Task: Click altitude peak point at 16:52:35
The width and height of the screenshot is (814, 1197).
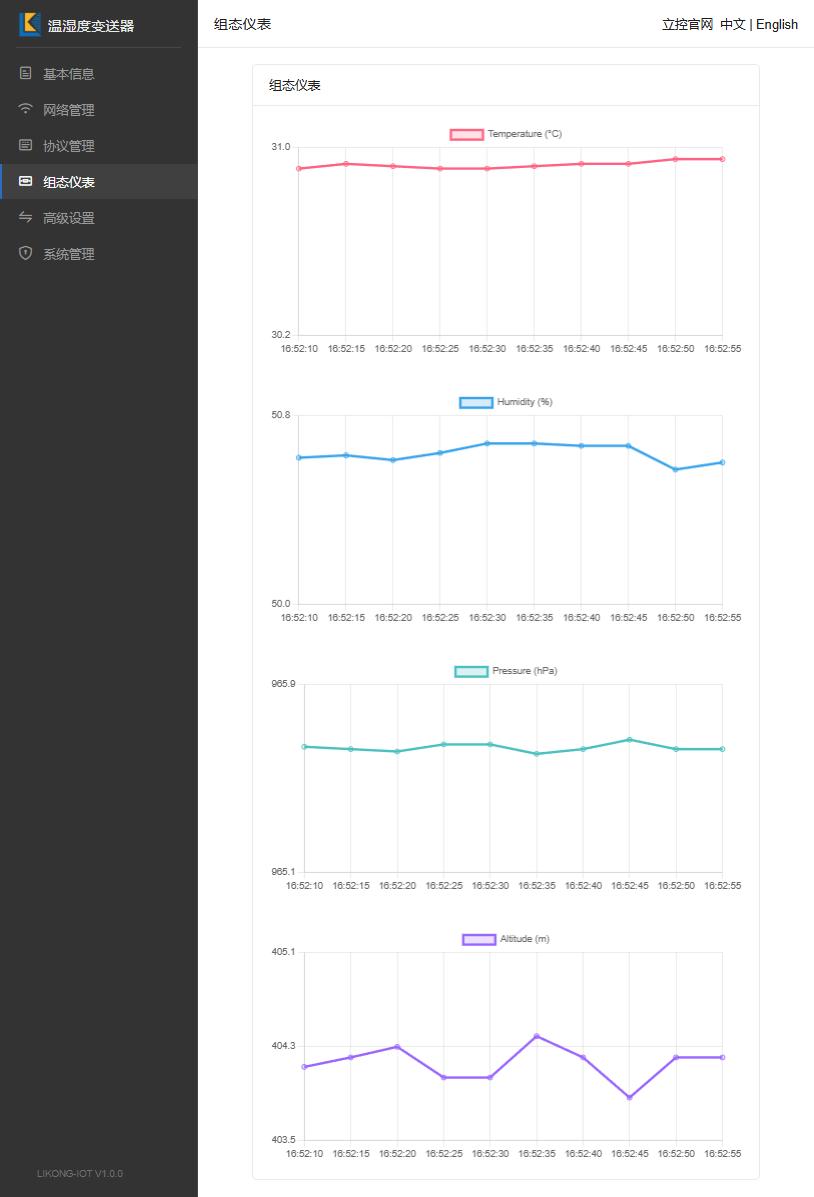Action: coord(537,1036)
